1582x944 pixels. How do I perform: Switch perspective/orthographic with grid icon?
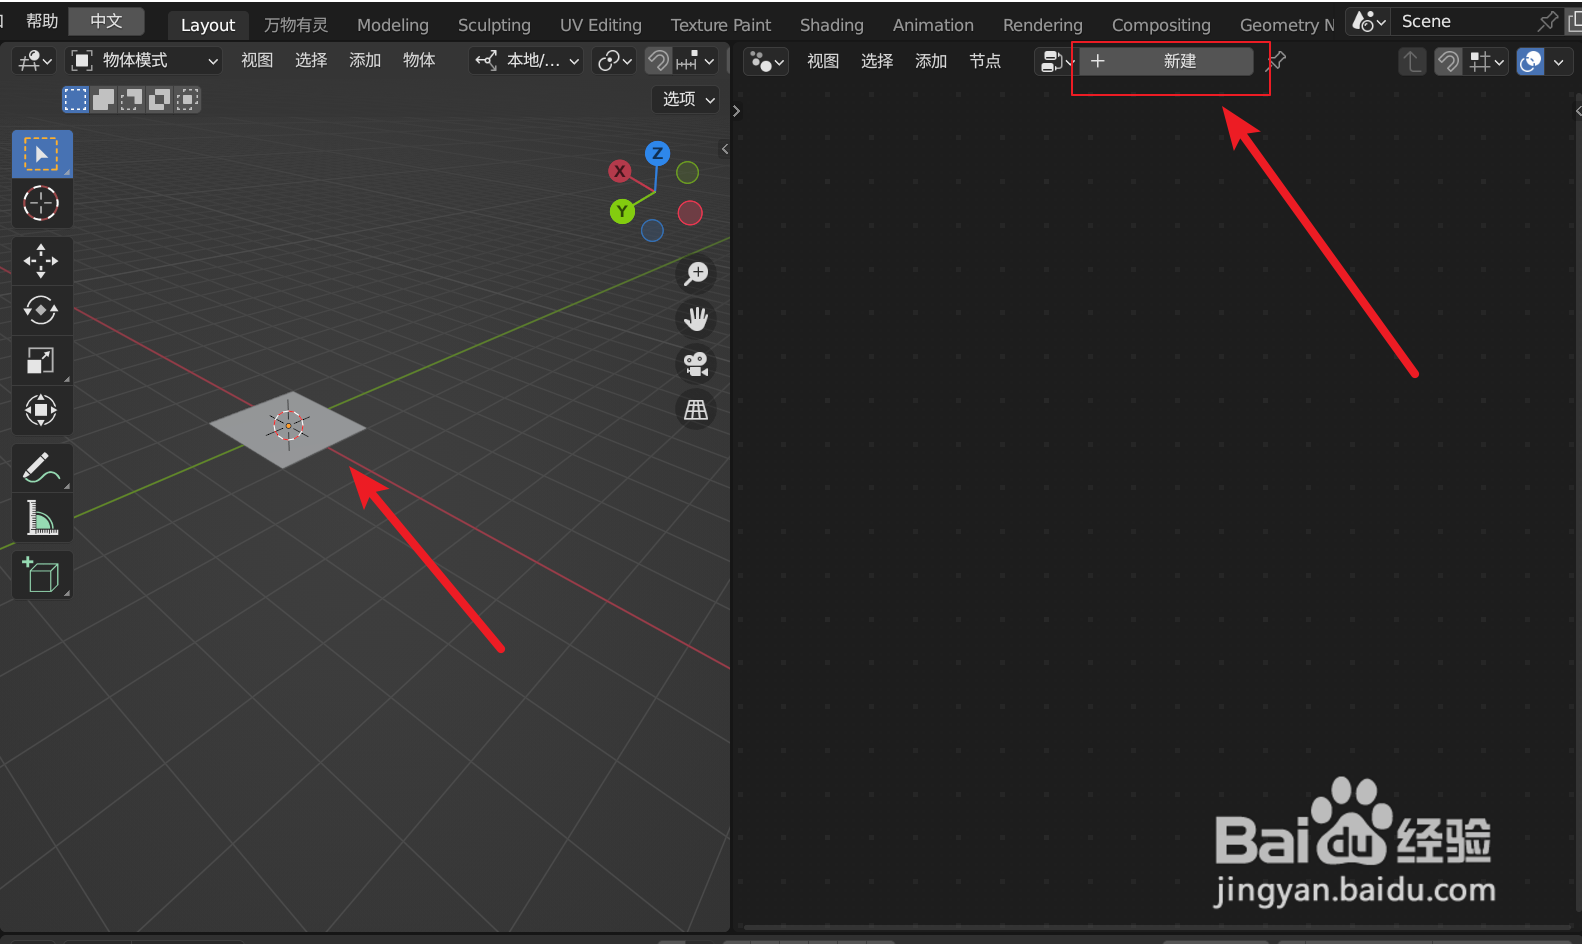696,410
